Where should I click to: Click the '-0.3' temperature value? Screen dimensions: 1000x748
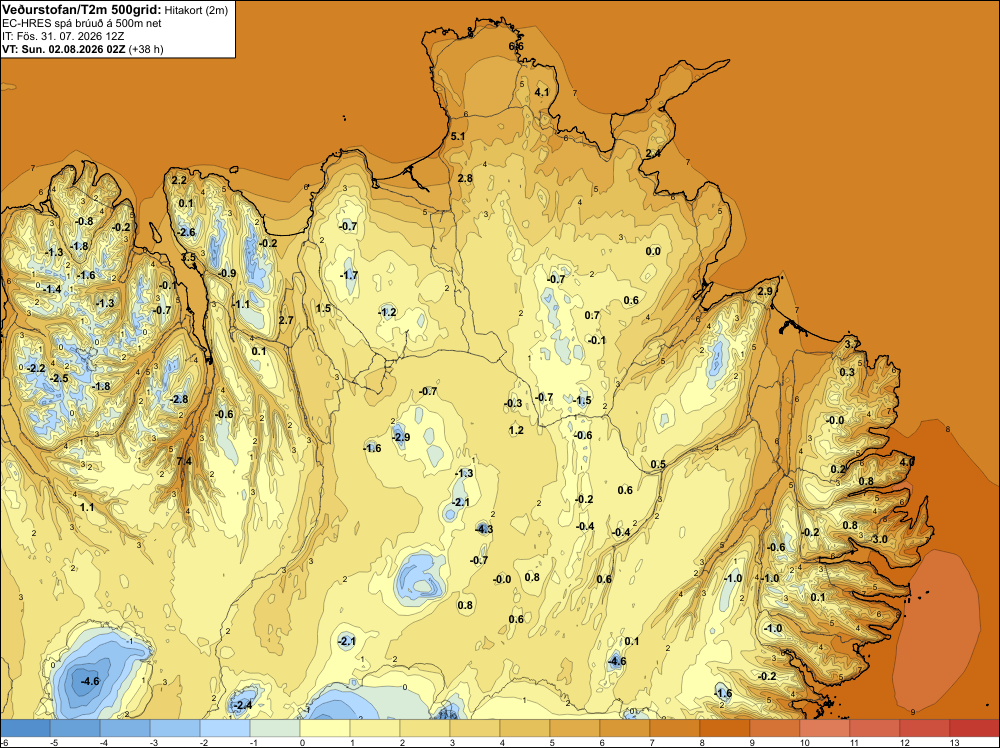pyautogui.click(x=513, y=403)
